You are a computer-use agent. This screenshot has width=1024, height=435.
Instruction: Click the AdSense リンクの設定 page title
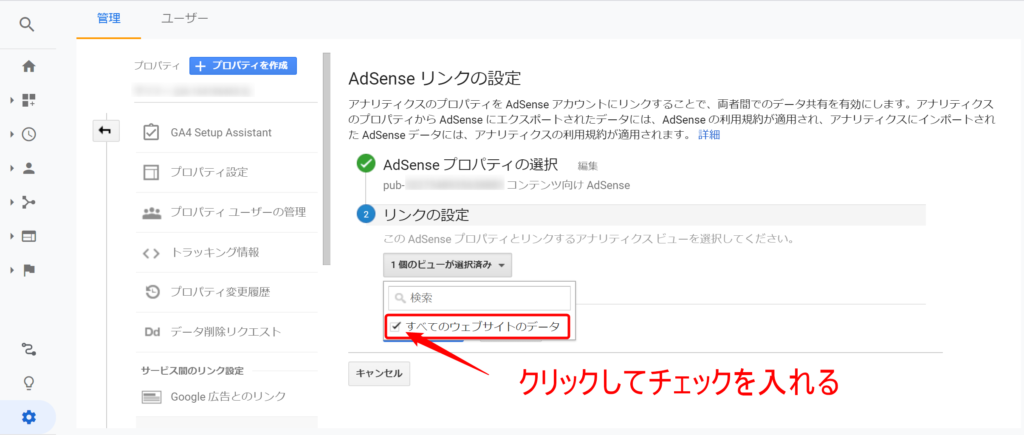[x=435, y=79]
